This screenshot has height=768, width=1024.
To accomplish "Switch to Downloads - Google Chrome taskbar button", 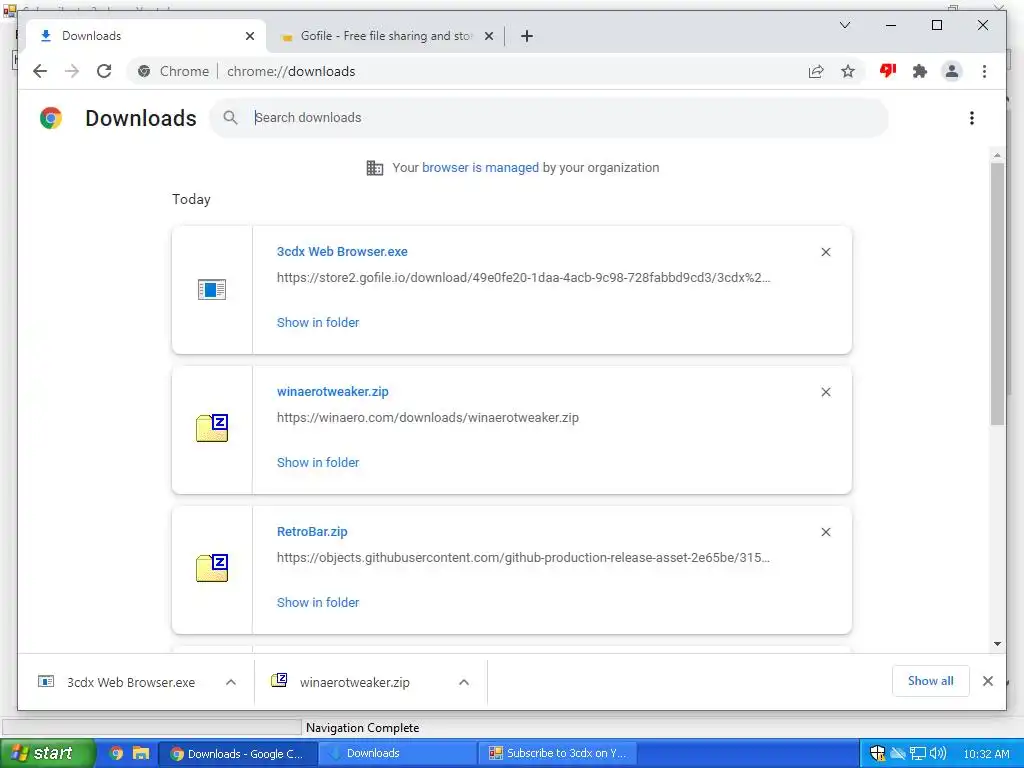I will click(238, 754).
